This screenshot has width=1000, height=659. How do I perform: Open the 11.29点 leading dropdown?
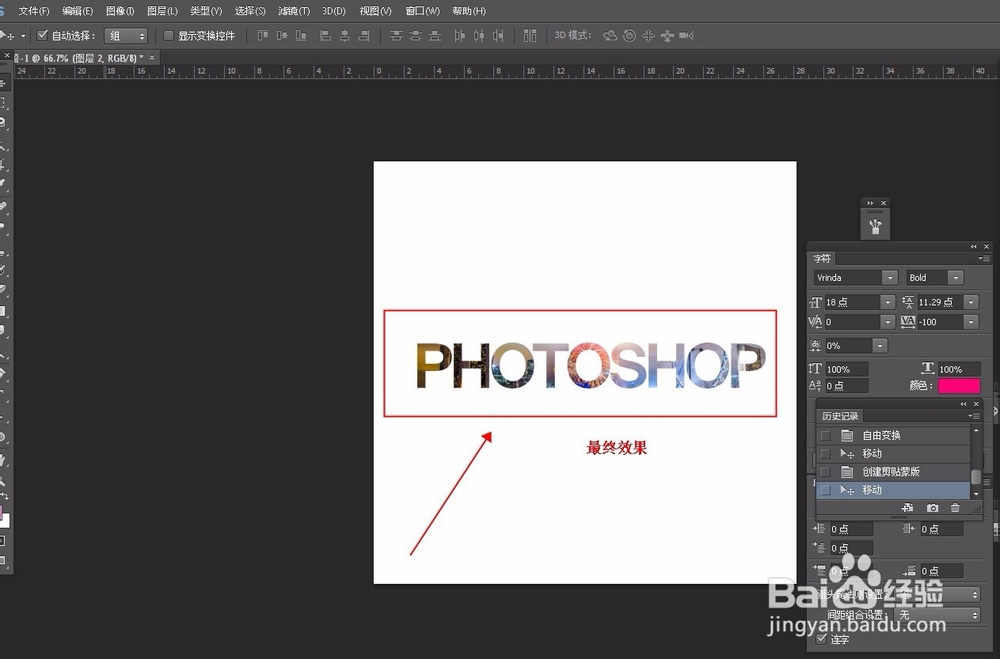(x=971, y=302)
